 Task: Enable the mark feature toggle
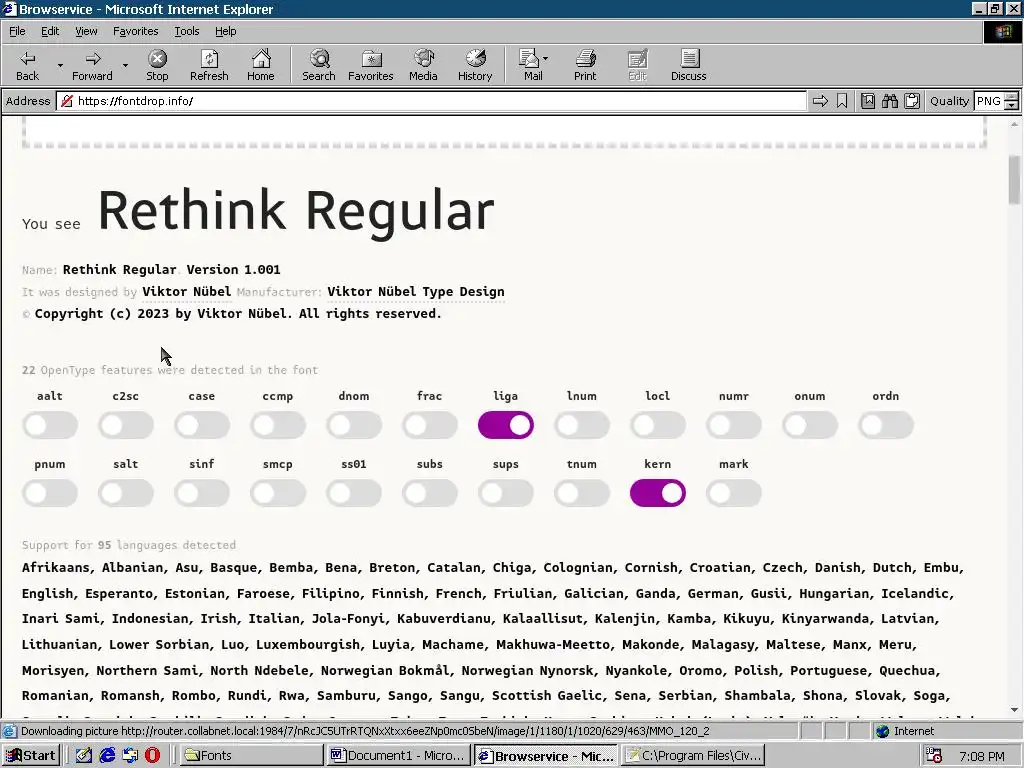pos(734,493)
